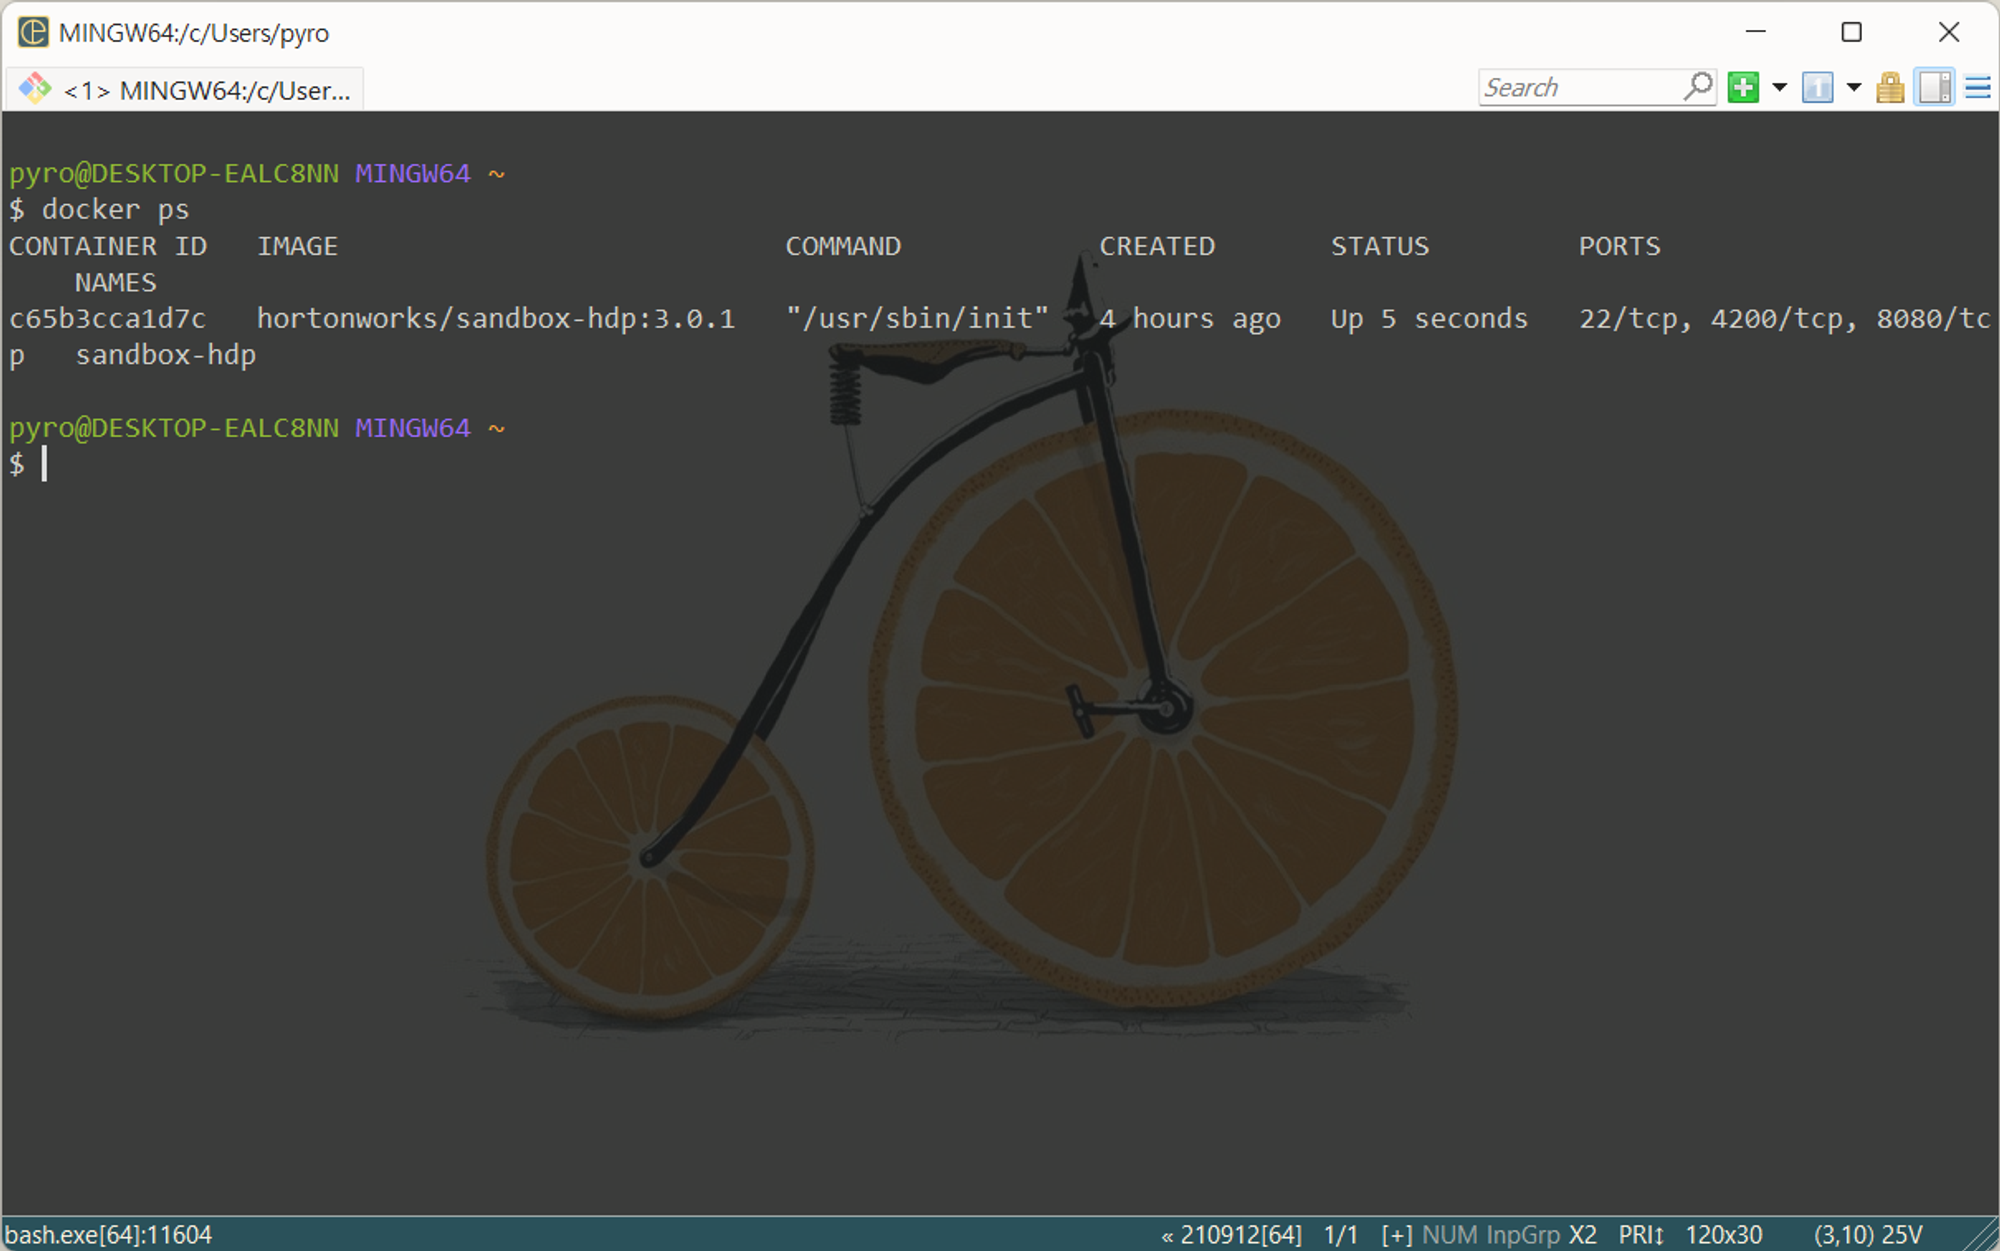The width and height of the screenshot is (2000, 1251).
Task: Select the MINGW64:/c/User... console tab
Action: (186, 90)
